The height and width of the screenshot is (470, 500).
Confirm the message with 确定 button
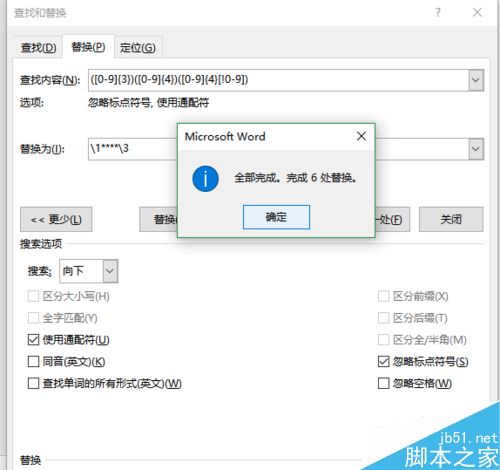276,217
